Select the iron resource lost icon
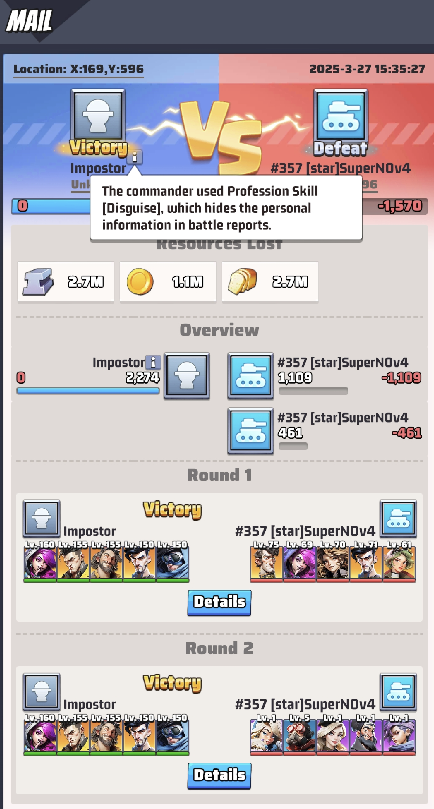Image resolution: width=434 pixels, height=809 pixels. click(38, 282)
